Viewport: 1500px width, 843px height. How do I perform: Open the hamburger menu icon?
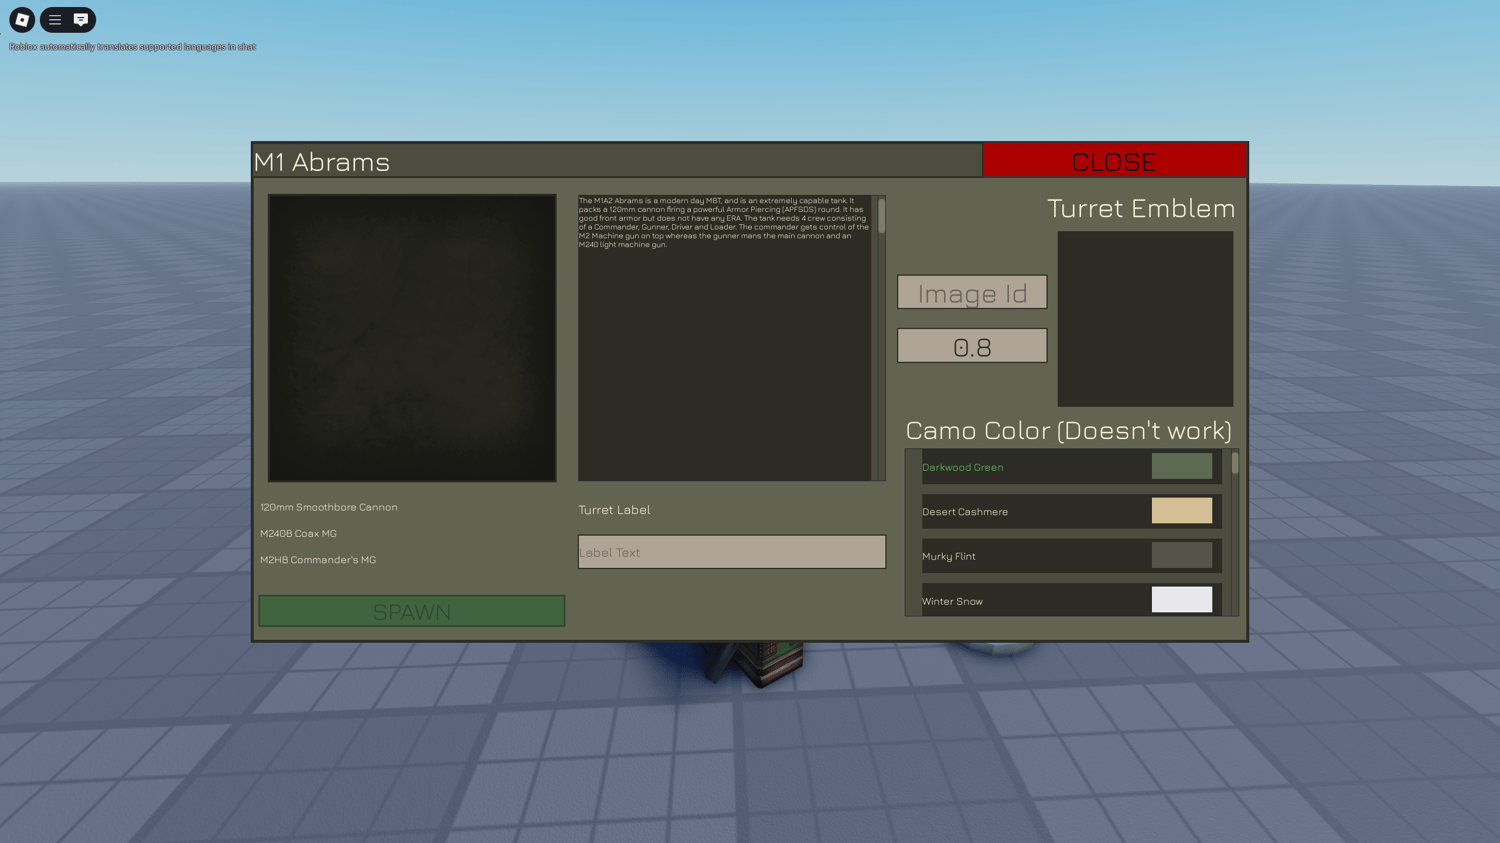(x=55, y=19)
